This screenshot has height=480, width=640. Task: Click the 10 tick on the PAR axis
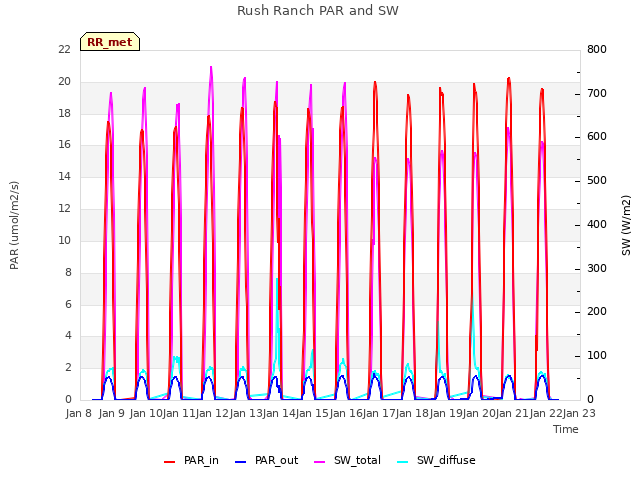click(x=64, y=240)
